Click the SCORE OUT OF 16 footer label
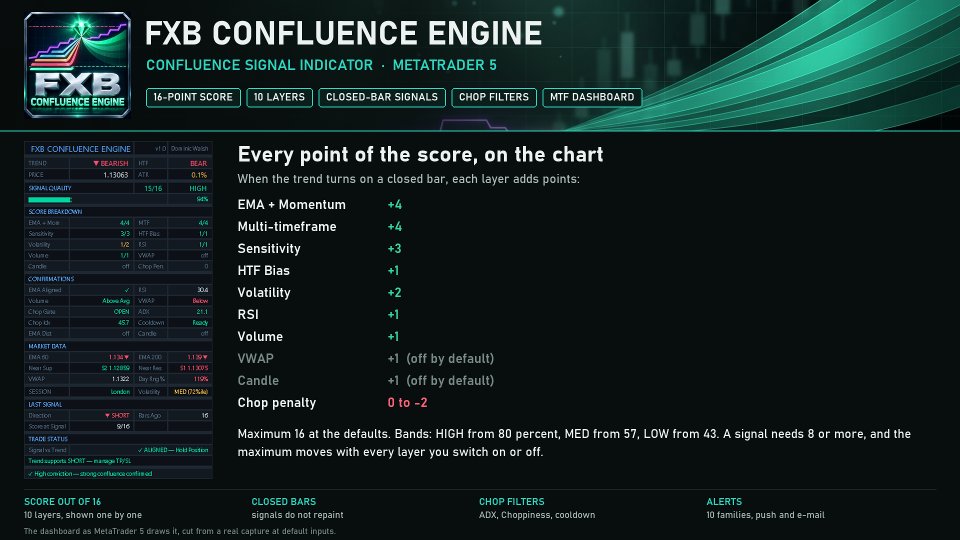The width and height of the screenshot is (960, 540). (62, 502)
